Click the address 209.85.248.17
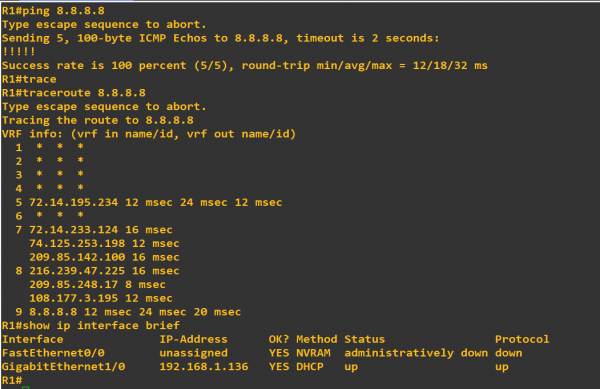The width and height of the screenshot is (600, 389). [x=73, y=285]
